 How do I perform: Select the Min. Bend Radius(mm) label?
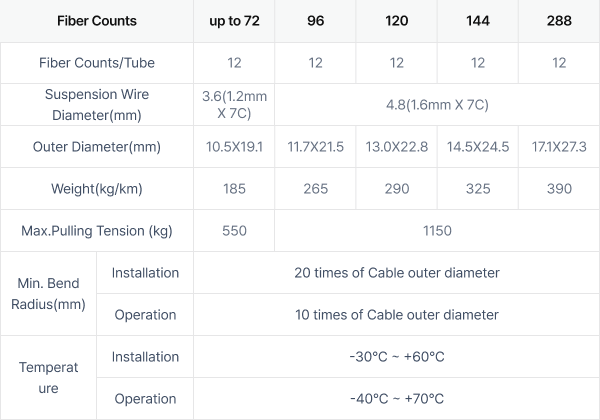pos(48,294)
